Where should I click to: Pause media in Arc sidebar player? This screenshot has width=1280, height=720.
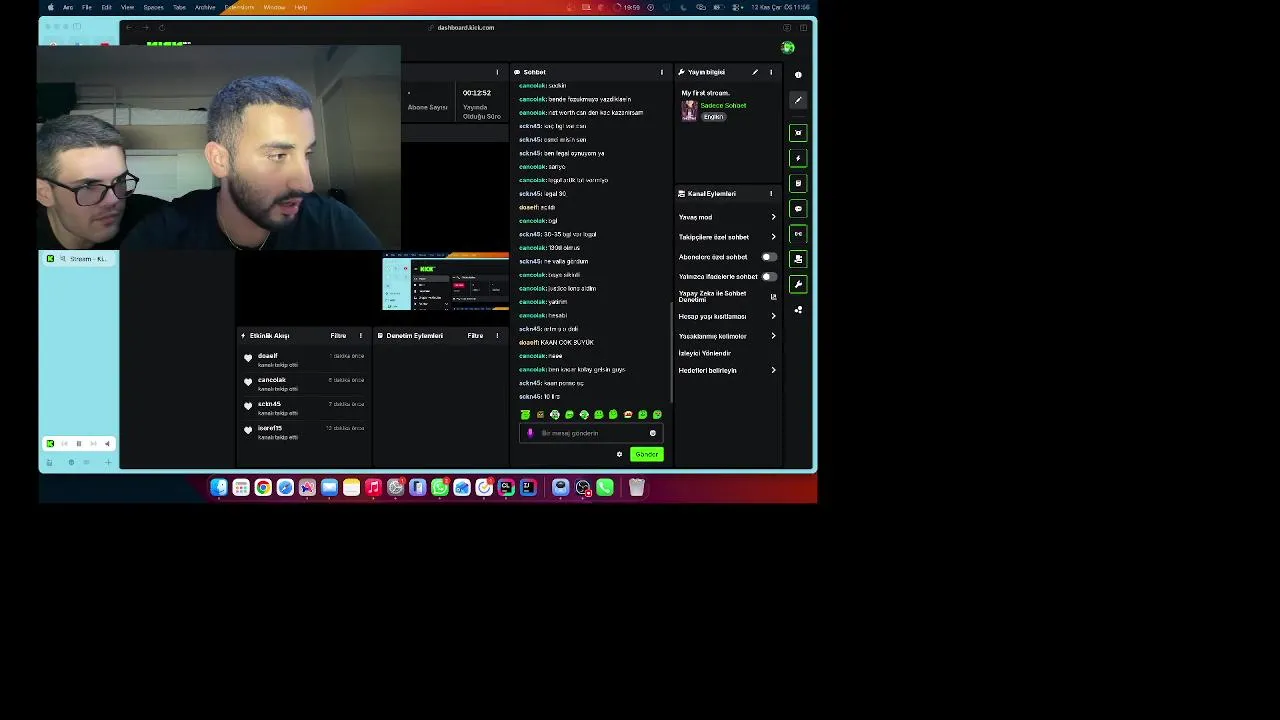pyautogui.click(x=78, y=444)
